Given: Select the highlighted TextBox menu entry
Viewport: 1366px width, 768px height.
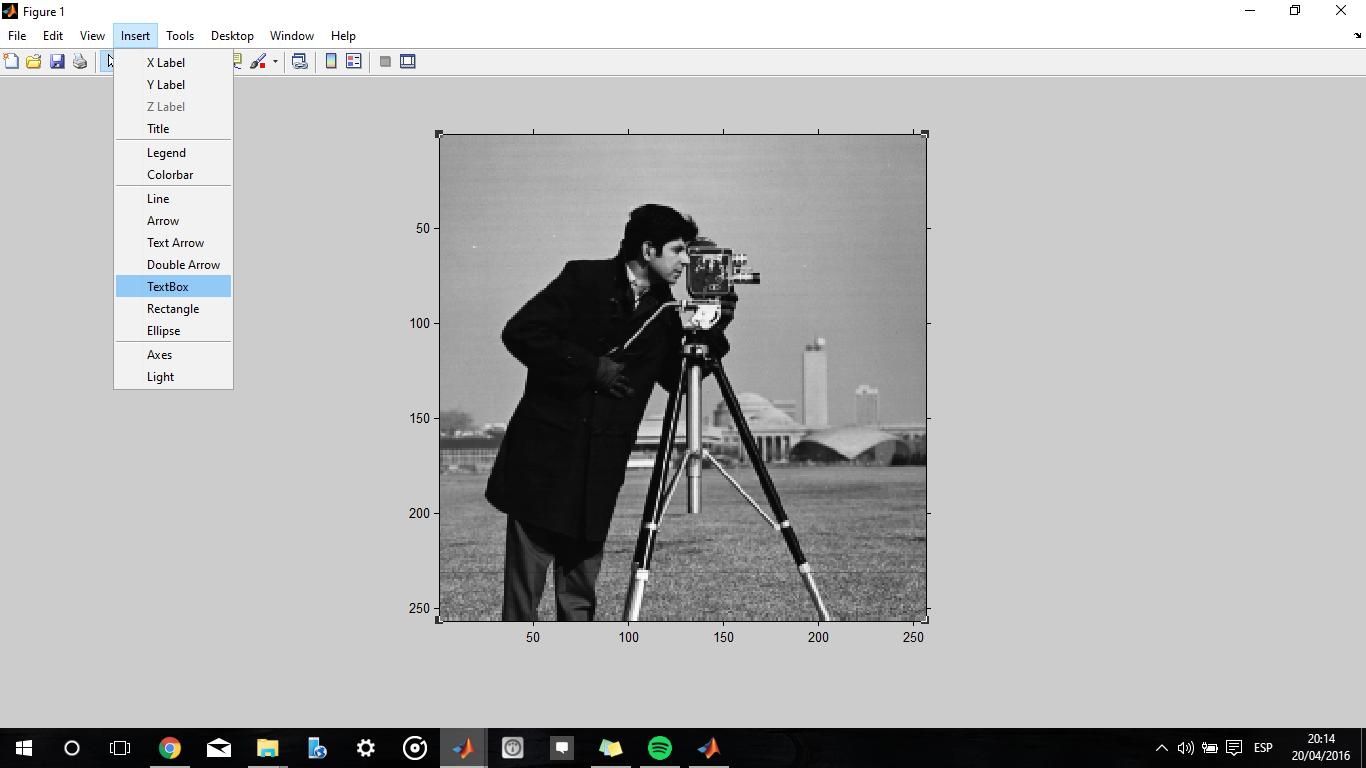Looking at the screenshot, I should pyautogui.click(x=173, y=287).
